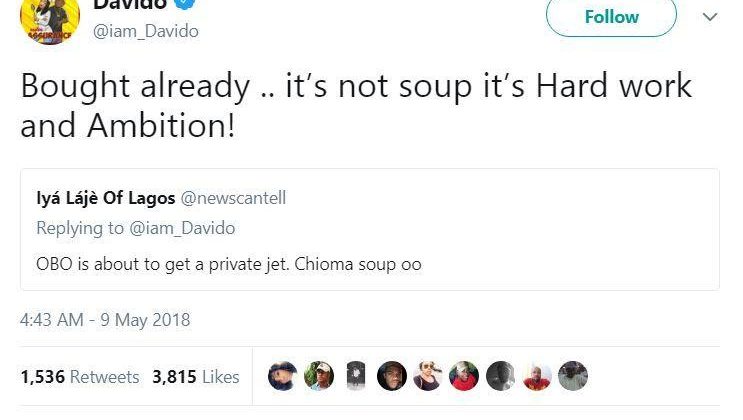View the 1,536 Retweets list

(x=79, y=377)
